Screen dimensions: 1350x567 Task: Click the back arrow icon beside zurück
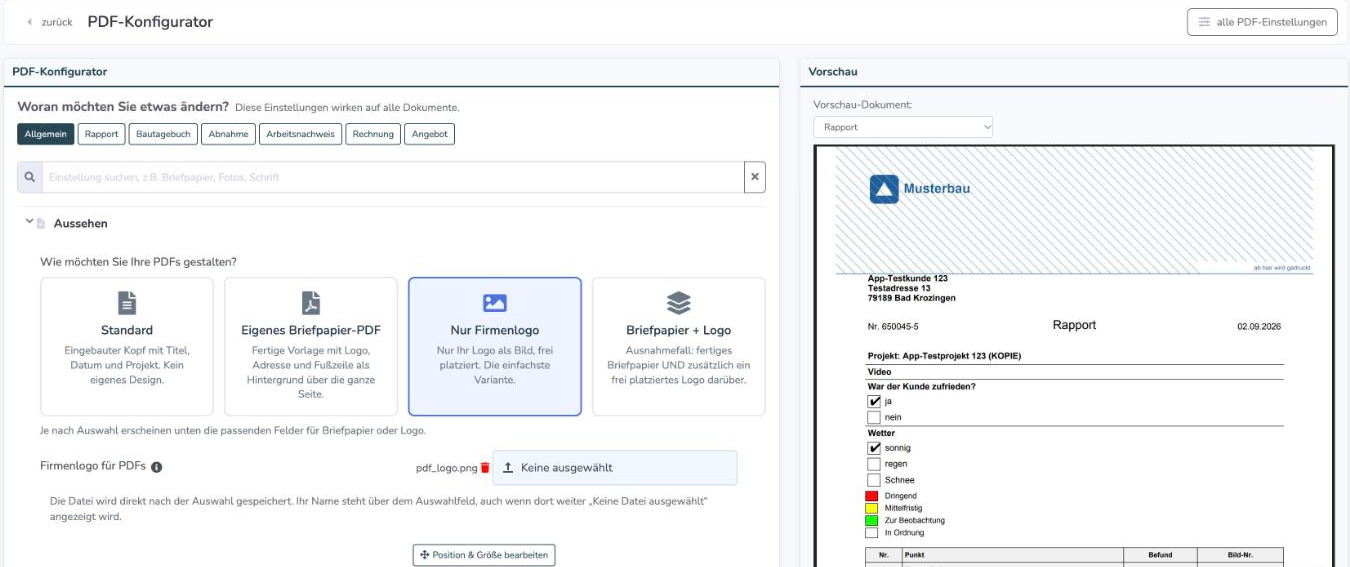(30, 22)
